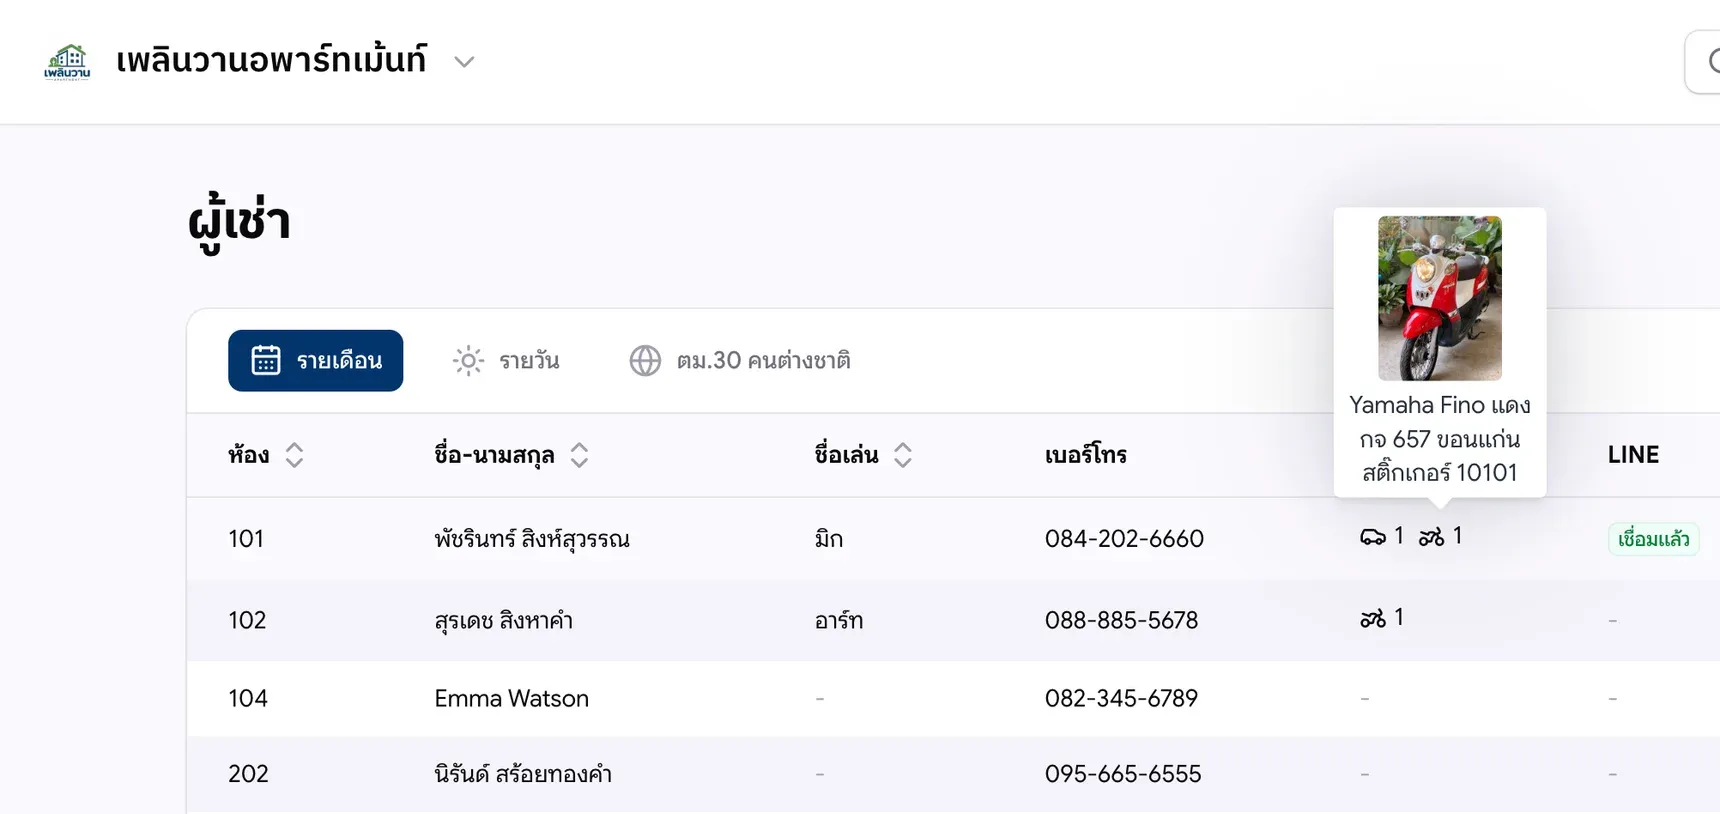Switch to the รายวัน daily tab
The width and height of the screenshot is (1720, 814).
pyautogui.click(x=506, y=360)
